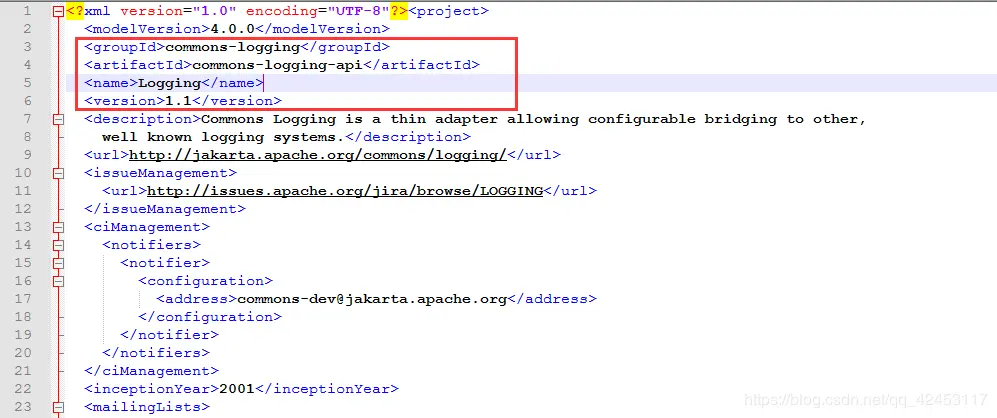997x418 pixels.
Task: Collapse the notifiers fold marker on line 14
Action: coord(58,245)
